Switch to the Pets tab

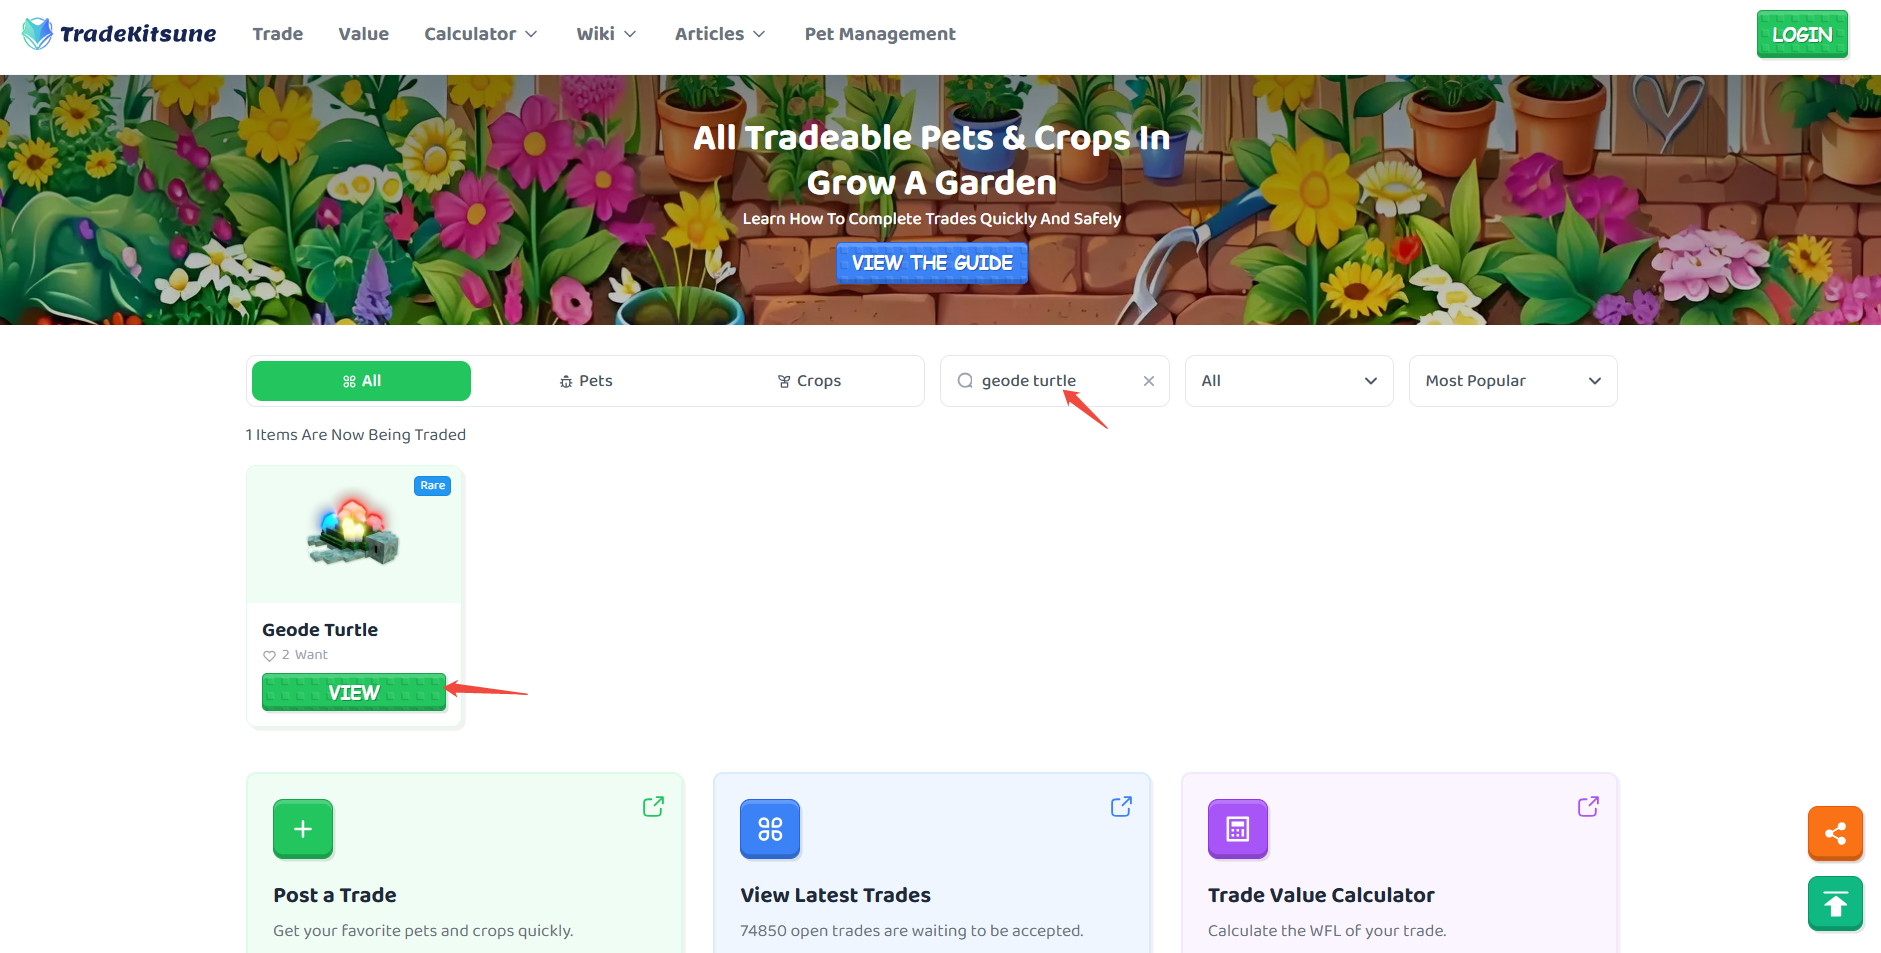(586, 381)
